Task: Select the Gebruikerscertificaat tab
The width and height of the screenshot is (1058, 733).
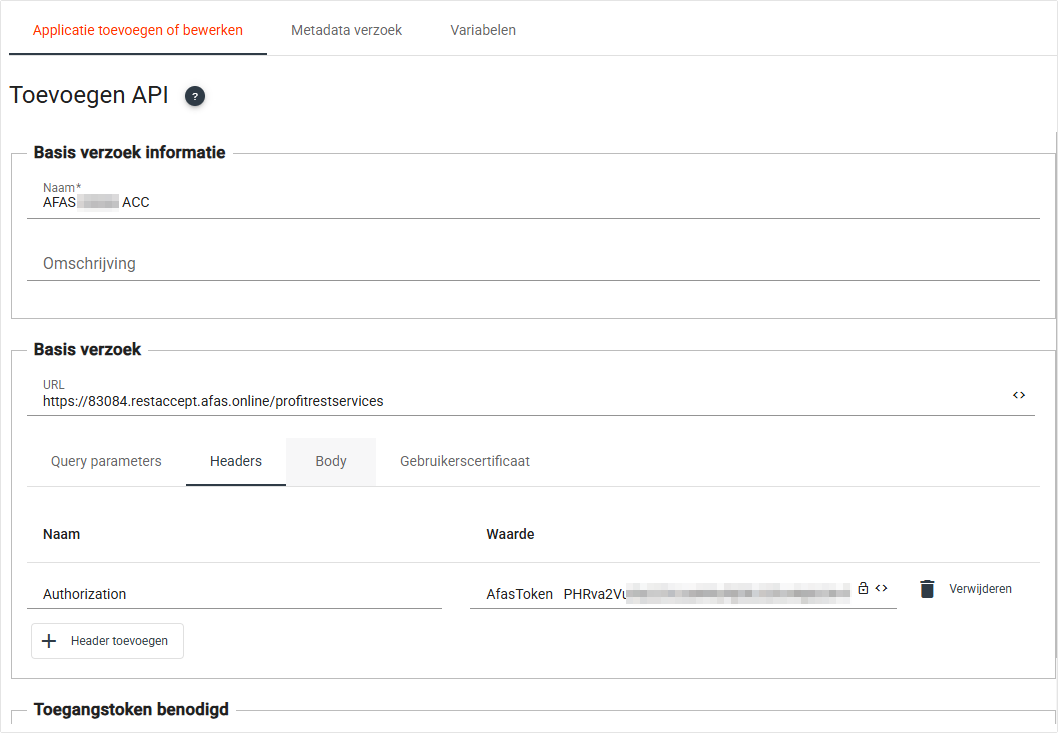Action: click(465, 461)
